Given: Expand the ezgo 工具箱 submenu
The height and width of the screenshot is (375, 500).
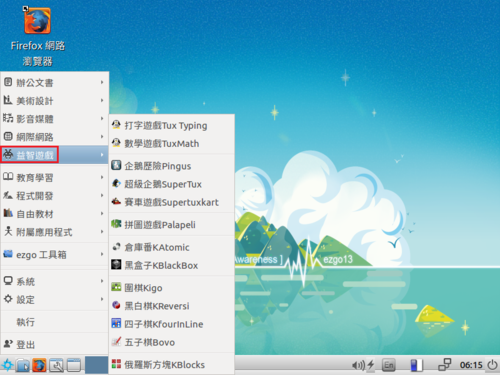Looking at the screenshot, I should click(x=55, y=254).
